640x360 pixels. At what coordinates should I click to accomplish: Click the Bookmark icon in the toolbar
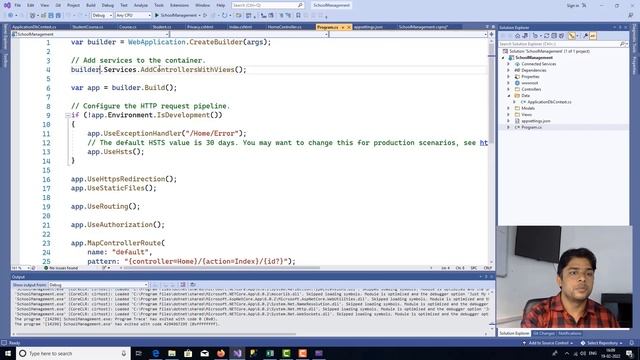298,15
